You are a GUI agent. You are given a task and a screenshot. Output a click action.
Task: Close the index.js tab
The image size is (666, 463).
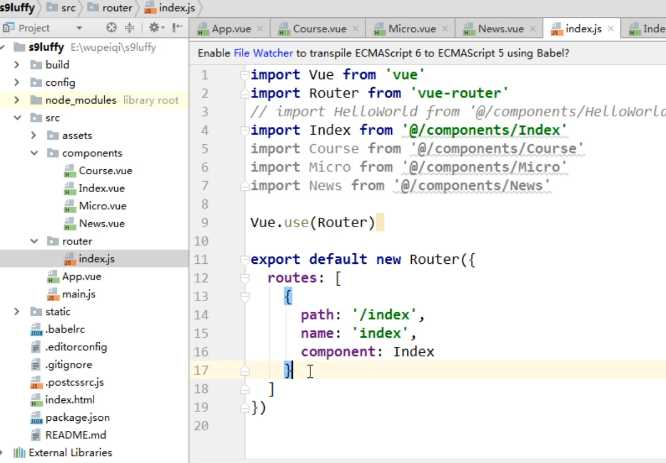pos(611,29)
